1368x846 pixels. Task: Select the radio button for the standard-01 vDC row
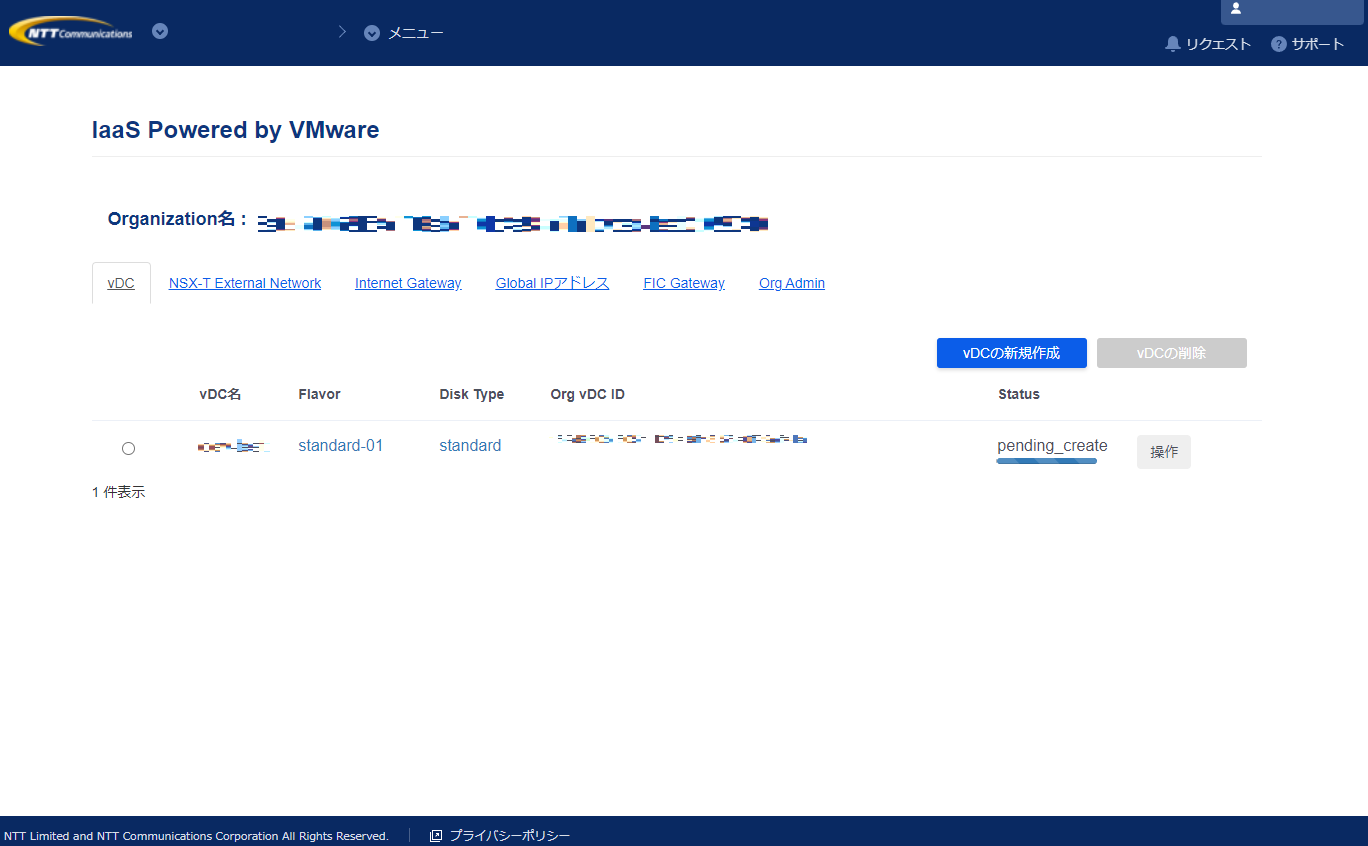coord(128,449)
